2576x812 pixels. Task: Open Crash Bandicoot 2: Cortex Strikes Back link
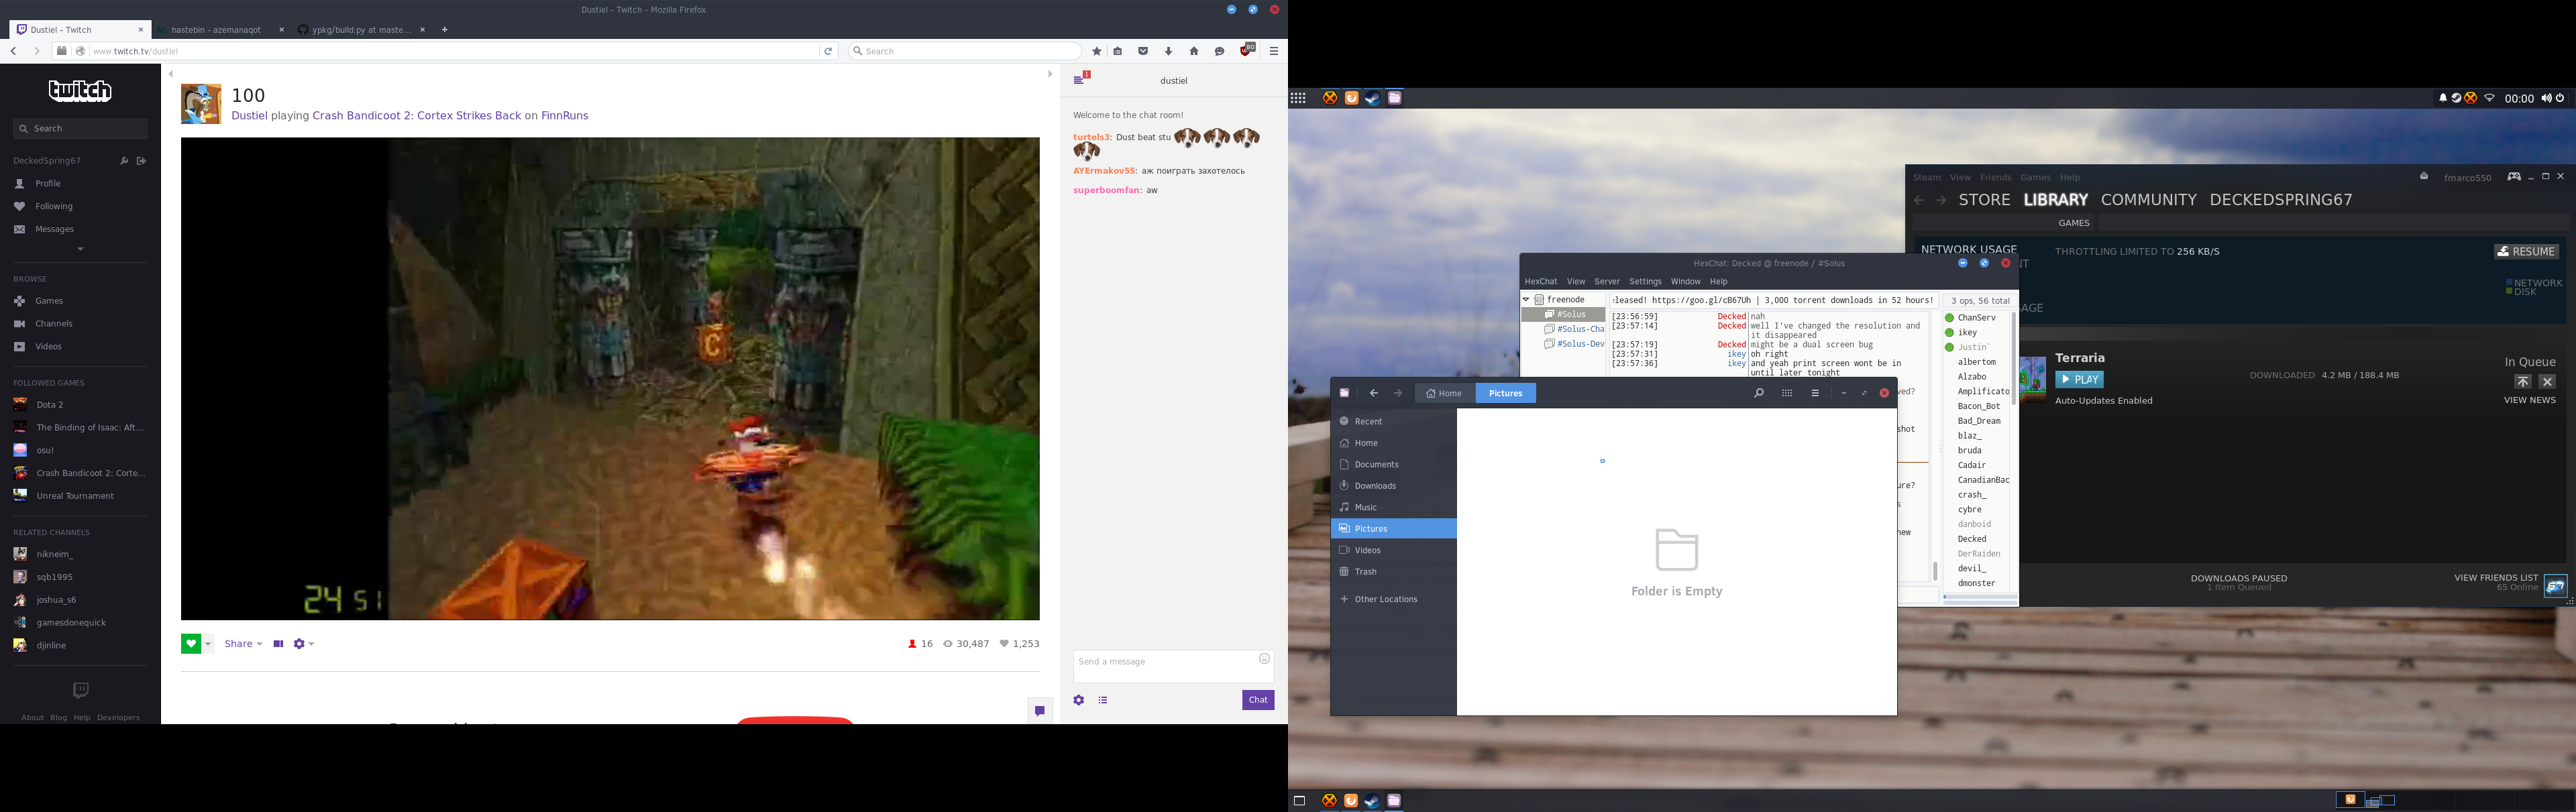[x=417, y=116]
